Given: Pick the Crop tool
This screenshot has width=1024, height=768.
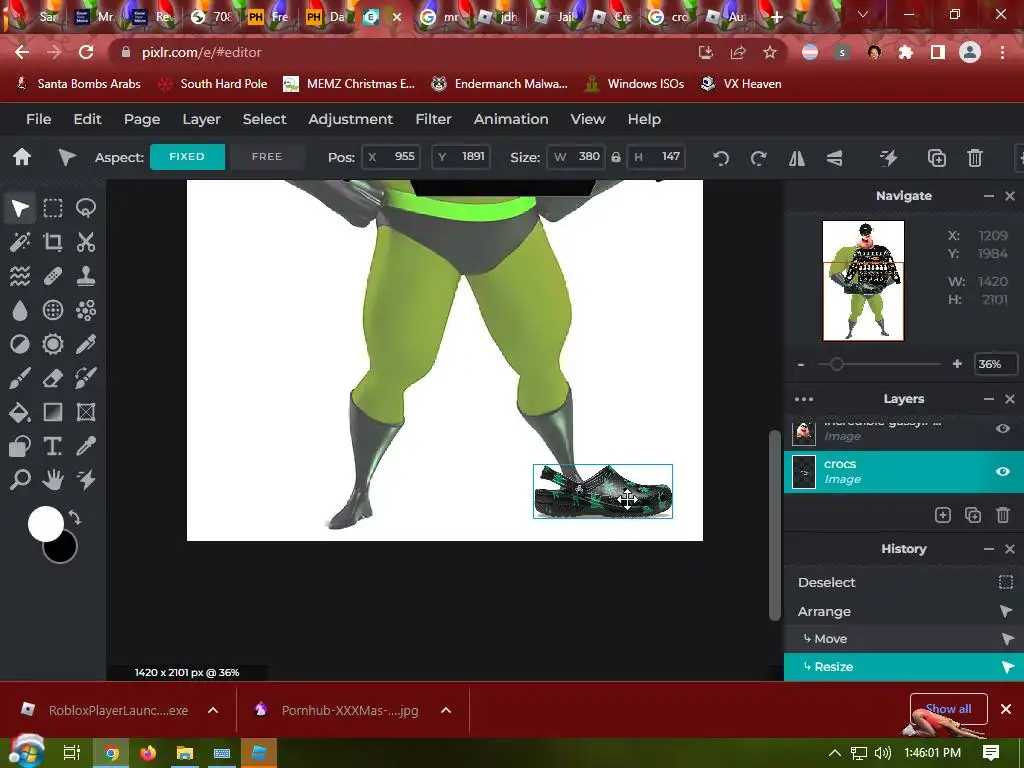Looking at the screenshot, I should click(x=53, y=242).
